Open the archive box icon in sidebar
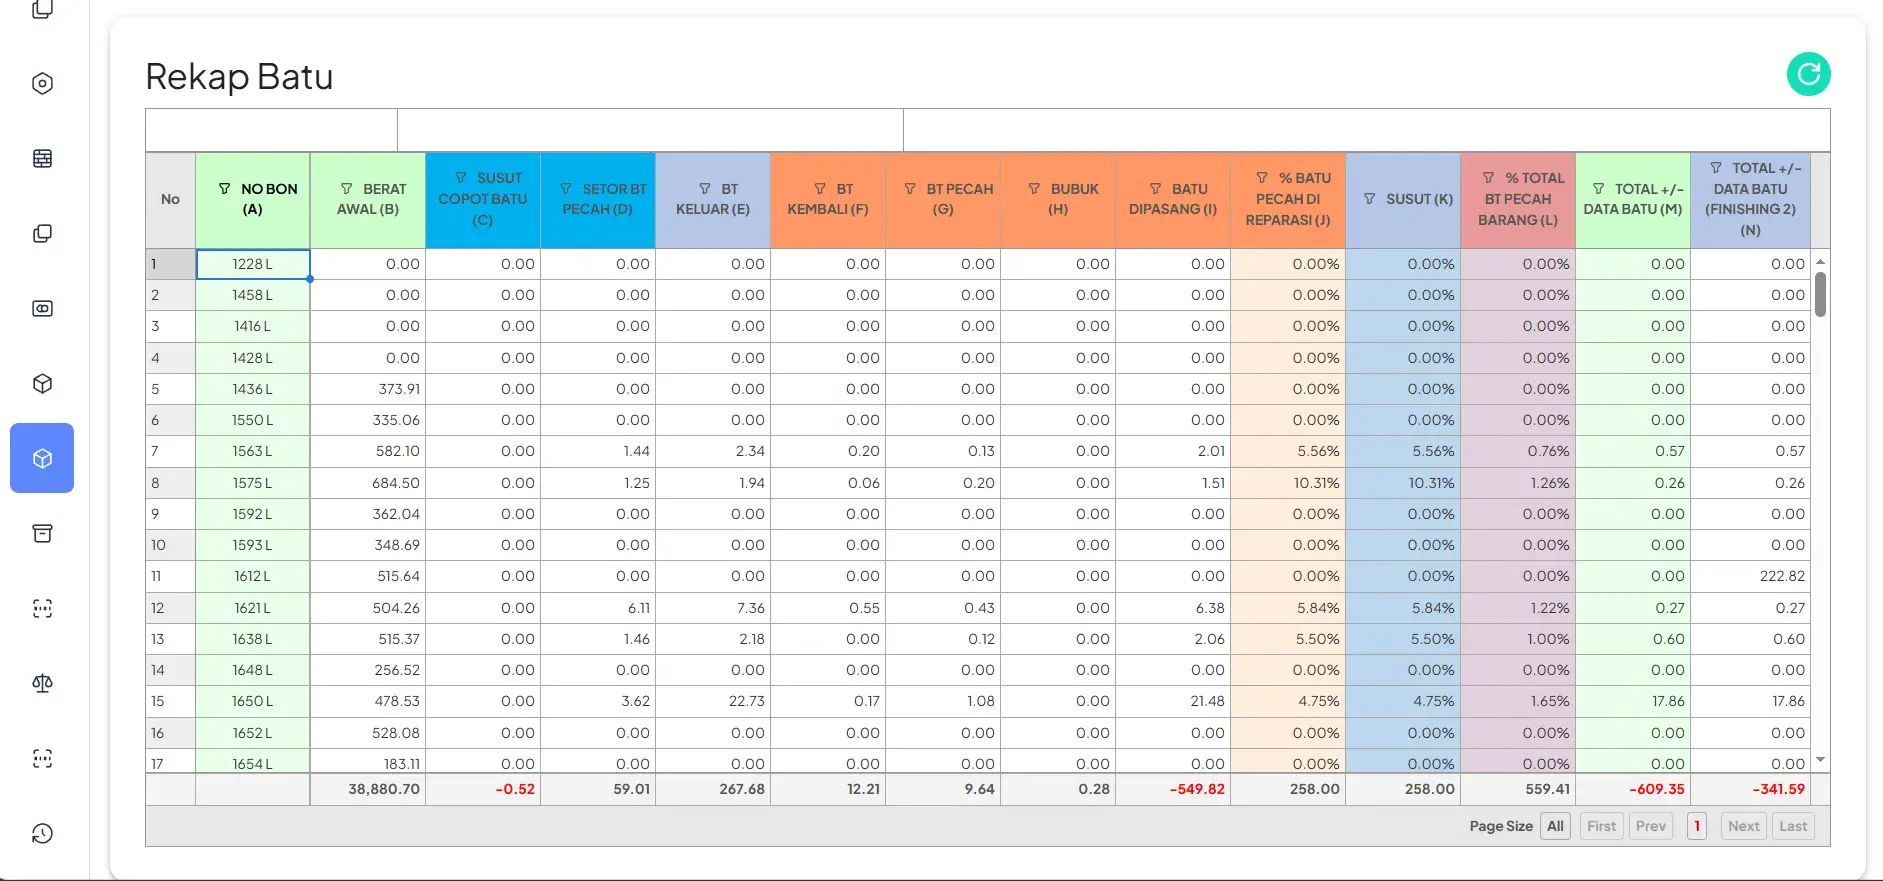 (42, 534)
